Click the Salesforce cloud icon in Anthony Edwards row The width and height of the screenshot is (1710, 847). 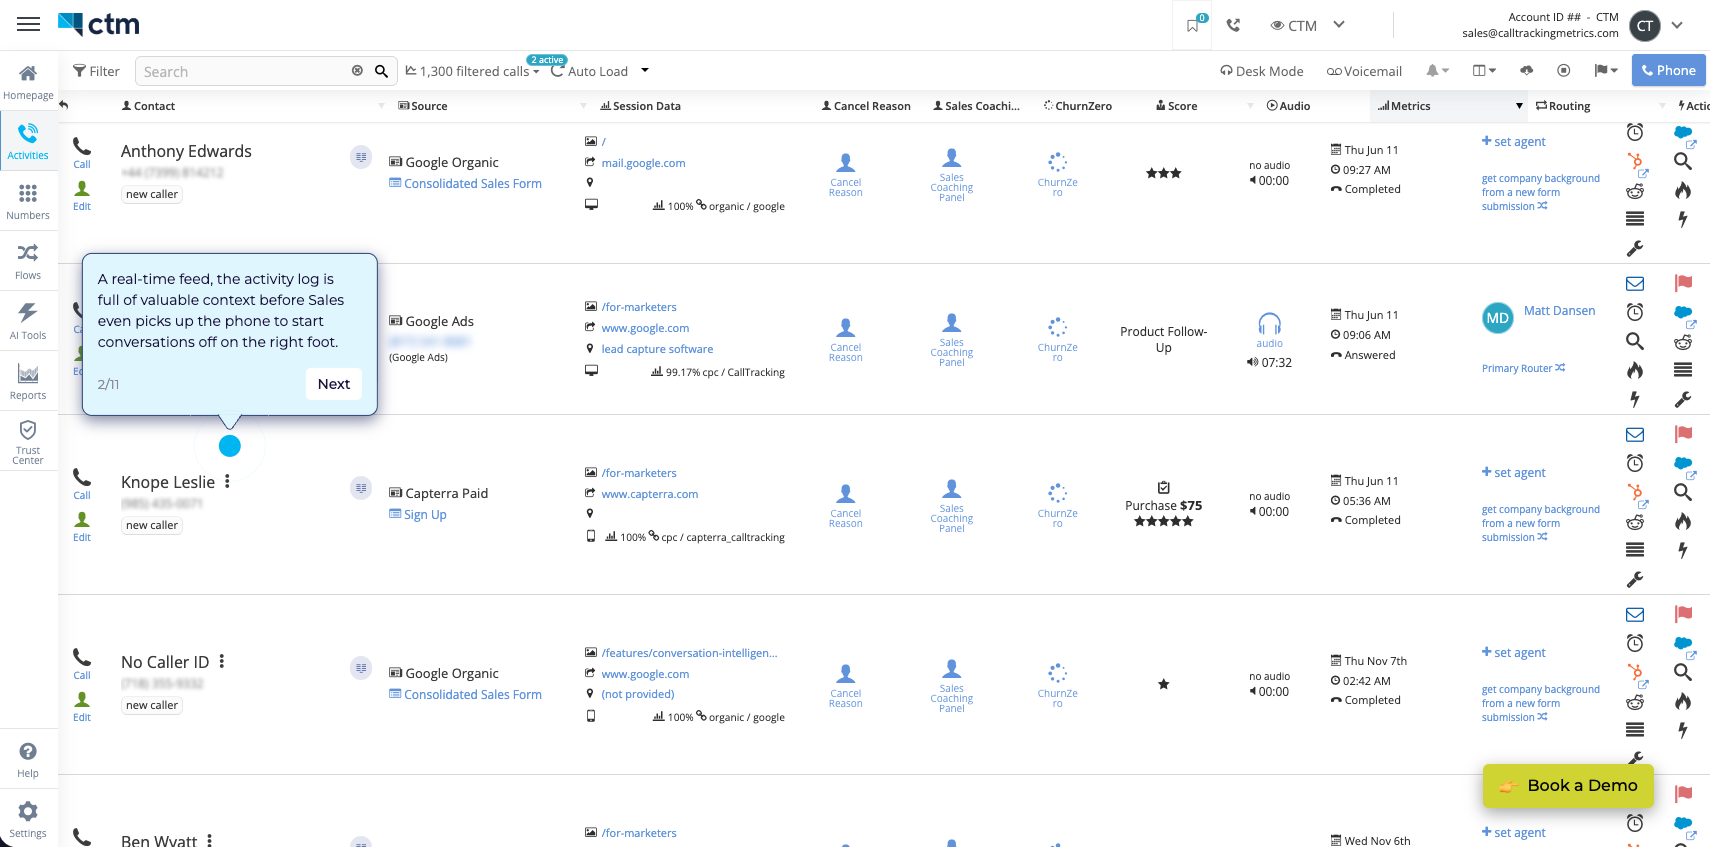tap(1683, 132)
